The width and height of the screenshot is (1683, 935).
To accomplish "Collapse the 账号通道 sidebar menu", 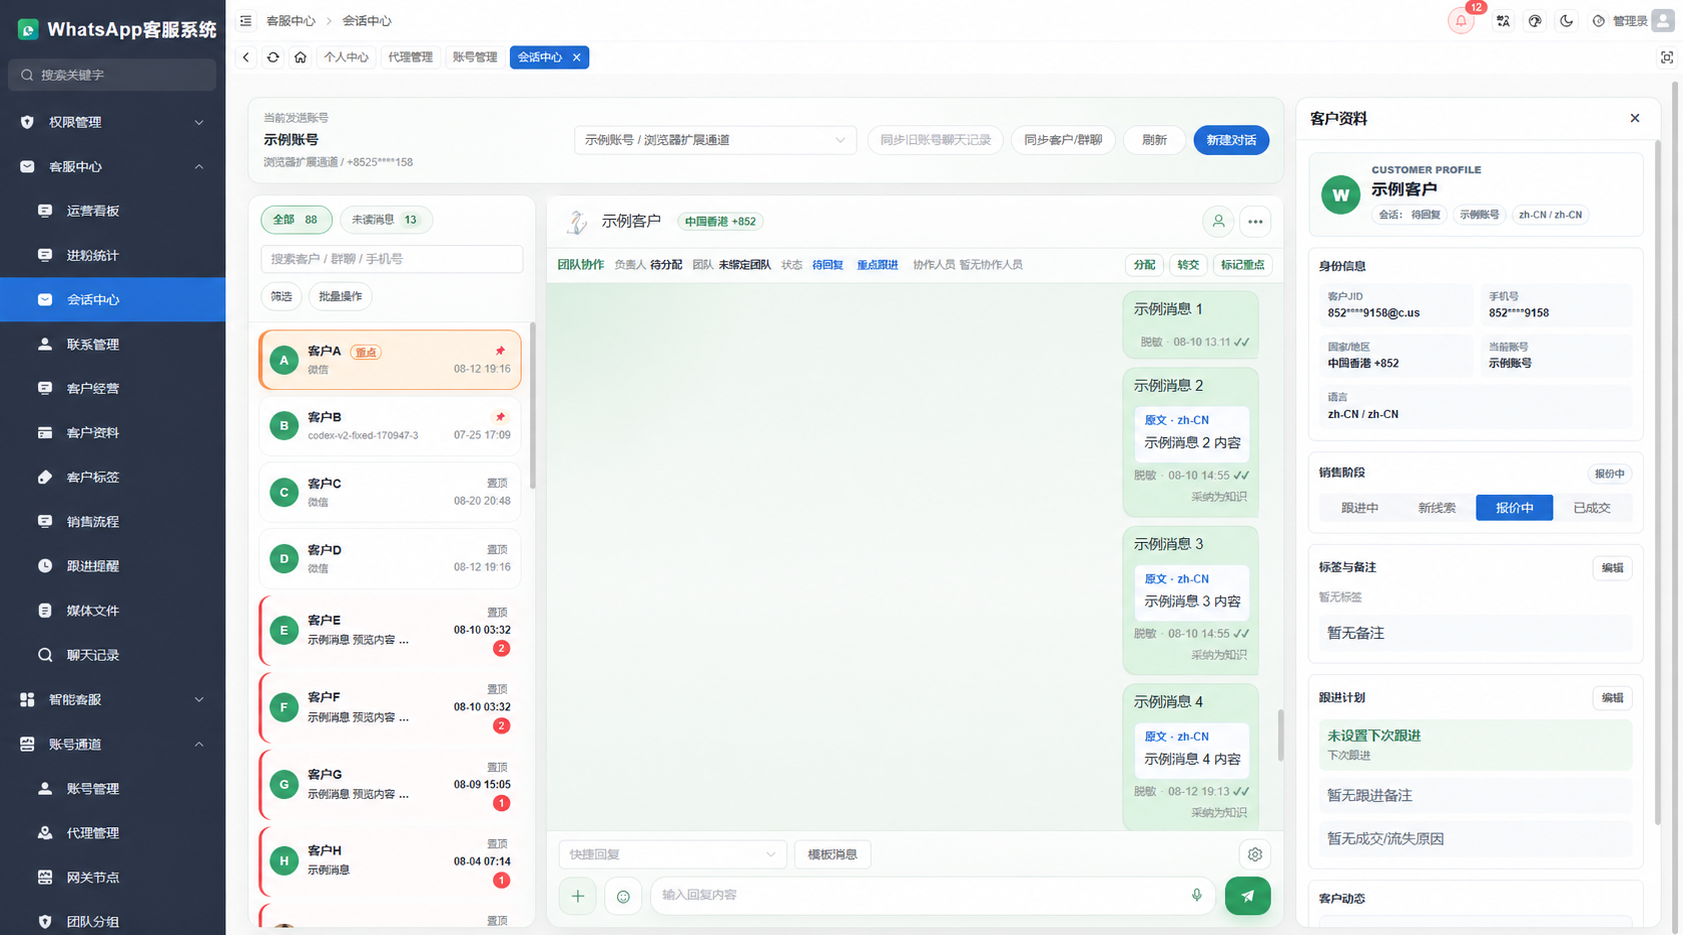I will (112, 744).
